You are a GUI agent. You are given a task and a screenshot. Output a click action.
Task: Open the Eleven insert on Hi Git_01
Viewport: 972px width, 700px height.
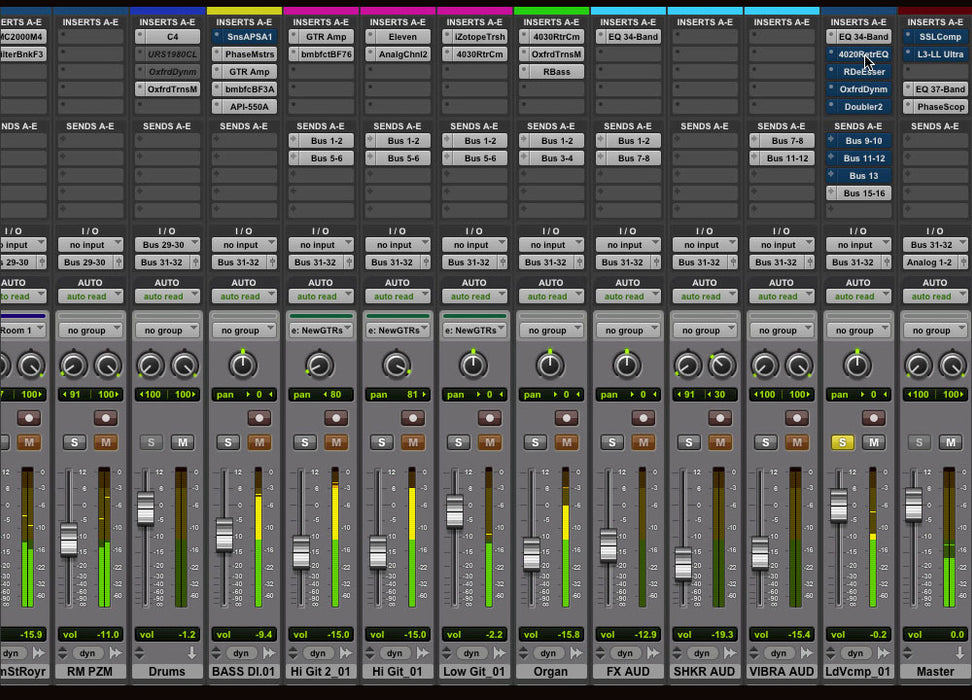[x=397, y=37]
